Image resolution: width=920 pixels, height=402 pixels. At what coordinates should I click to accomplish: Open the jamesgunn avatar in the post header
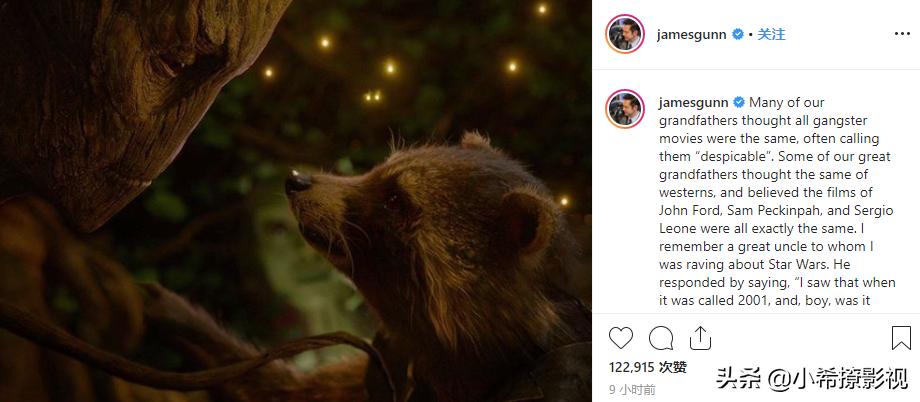(x=625, y=35)
